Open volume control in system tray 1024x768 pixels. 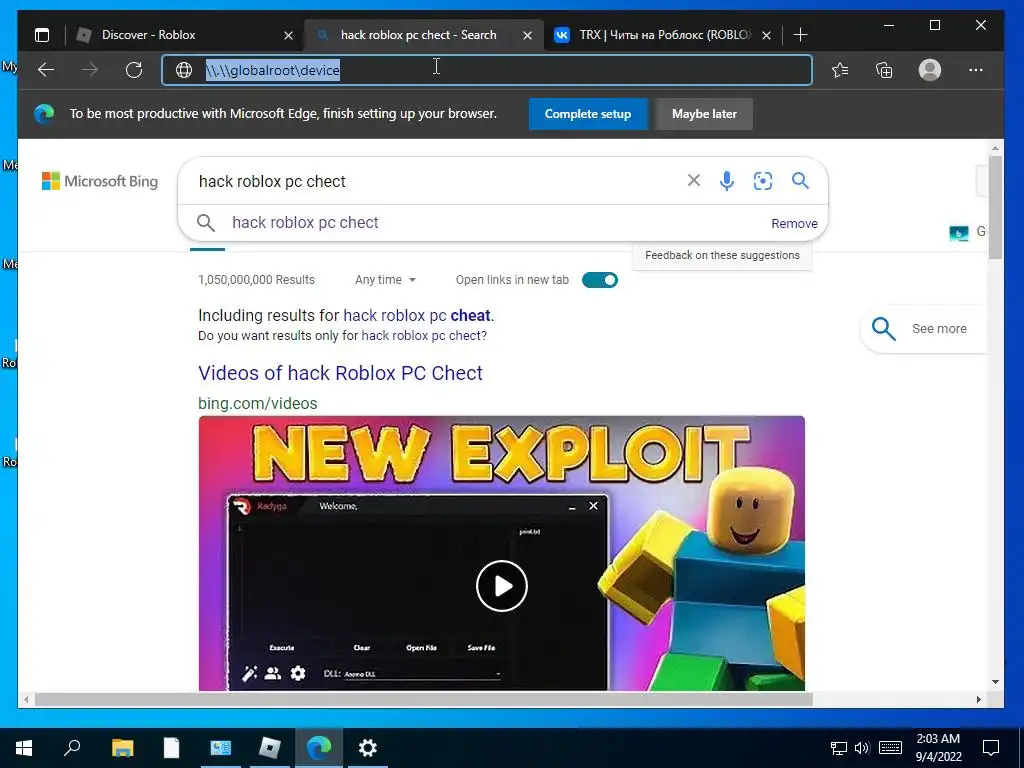click(861, 748)
